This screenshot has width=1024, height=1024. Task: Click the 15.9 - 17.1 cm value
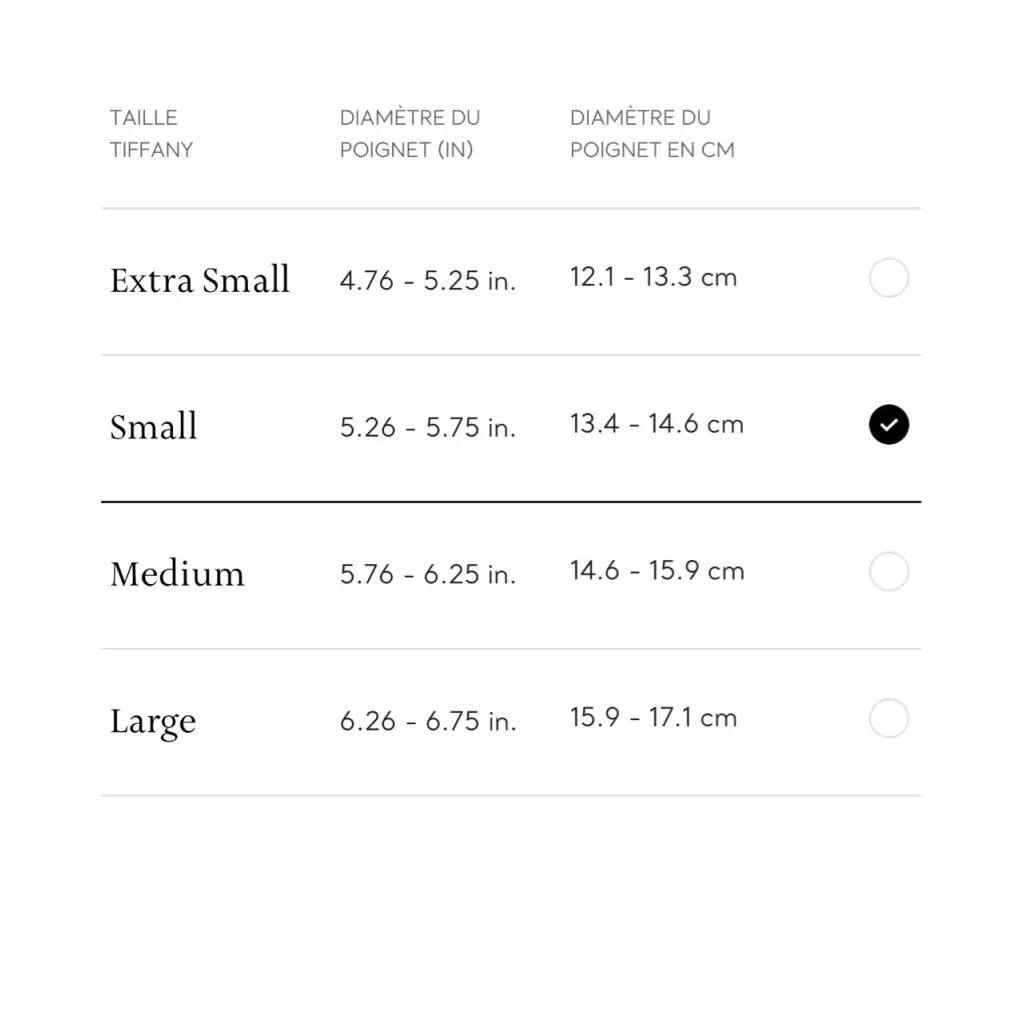(x=653, y=717)
